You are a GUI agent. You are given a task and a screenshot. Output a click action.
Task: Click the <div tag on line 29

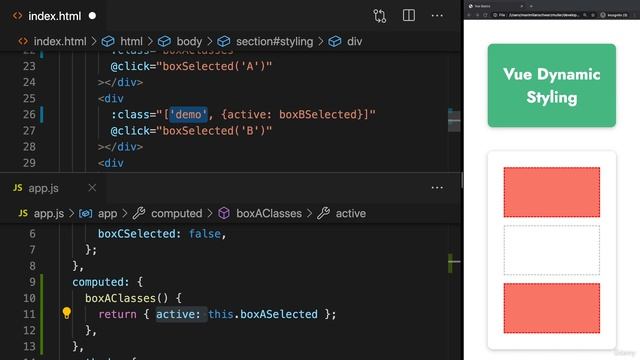111,163
